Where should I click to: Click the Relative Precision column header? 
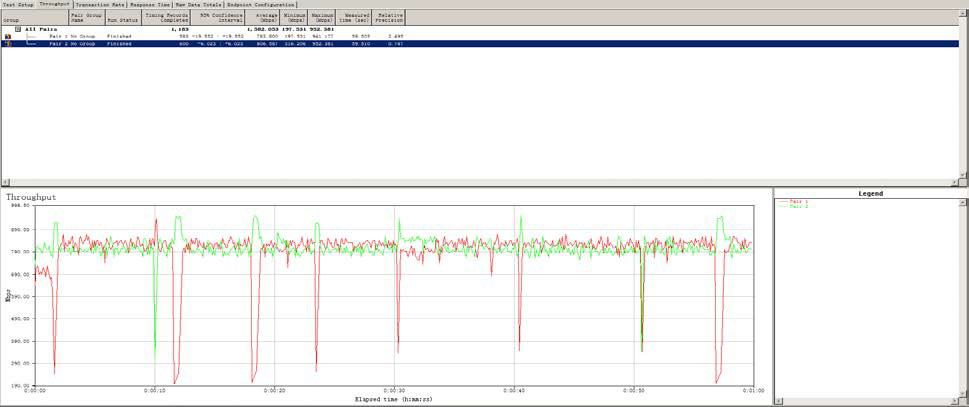389,18
